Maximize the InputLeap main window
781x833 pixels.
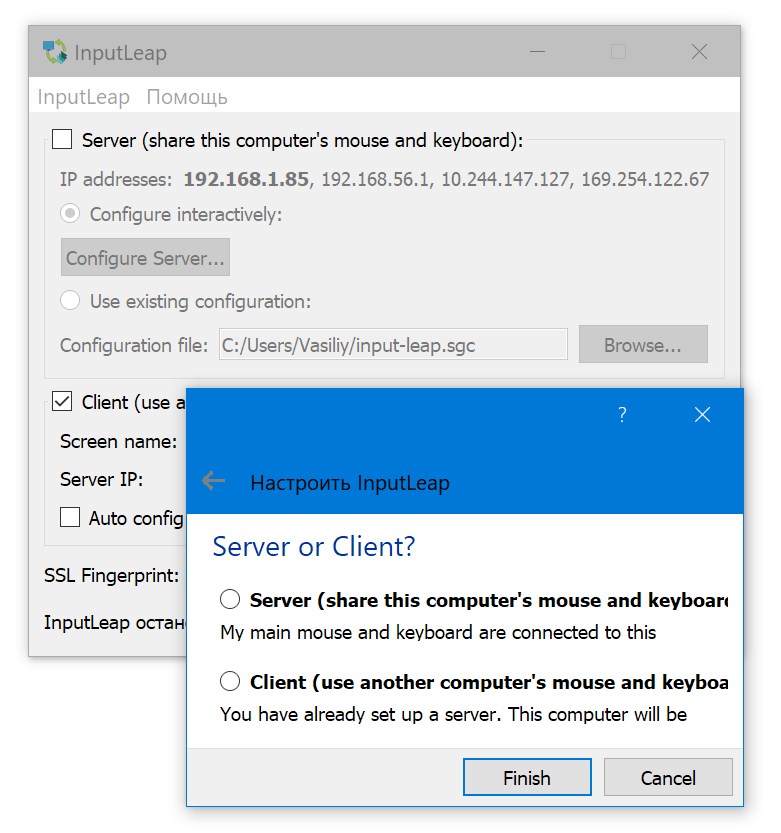coord(618,52)
